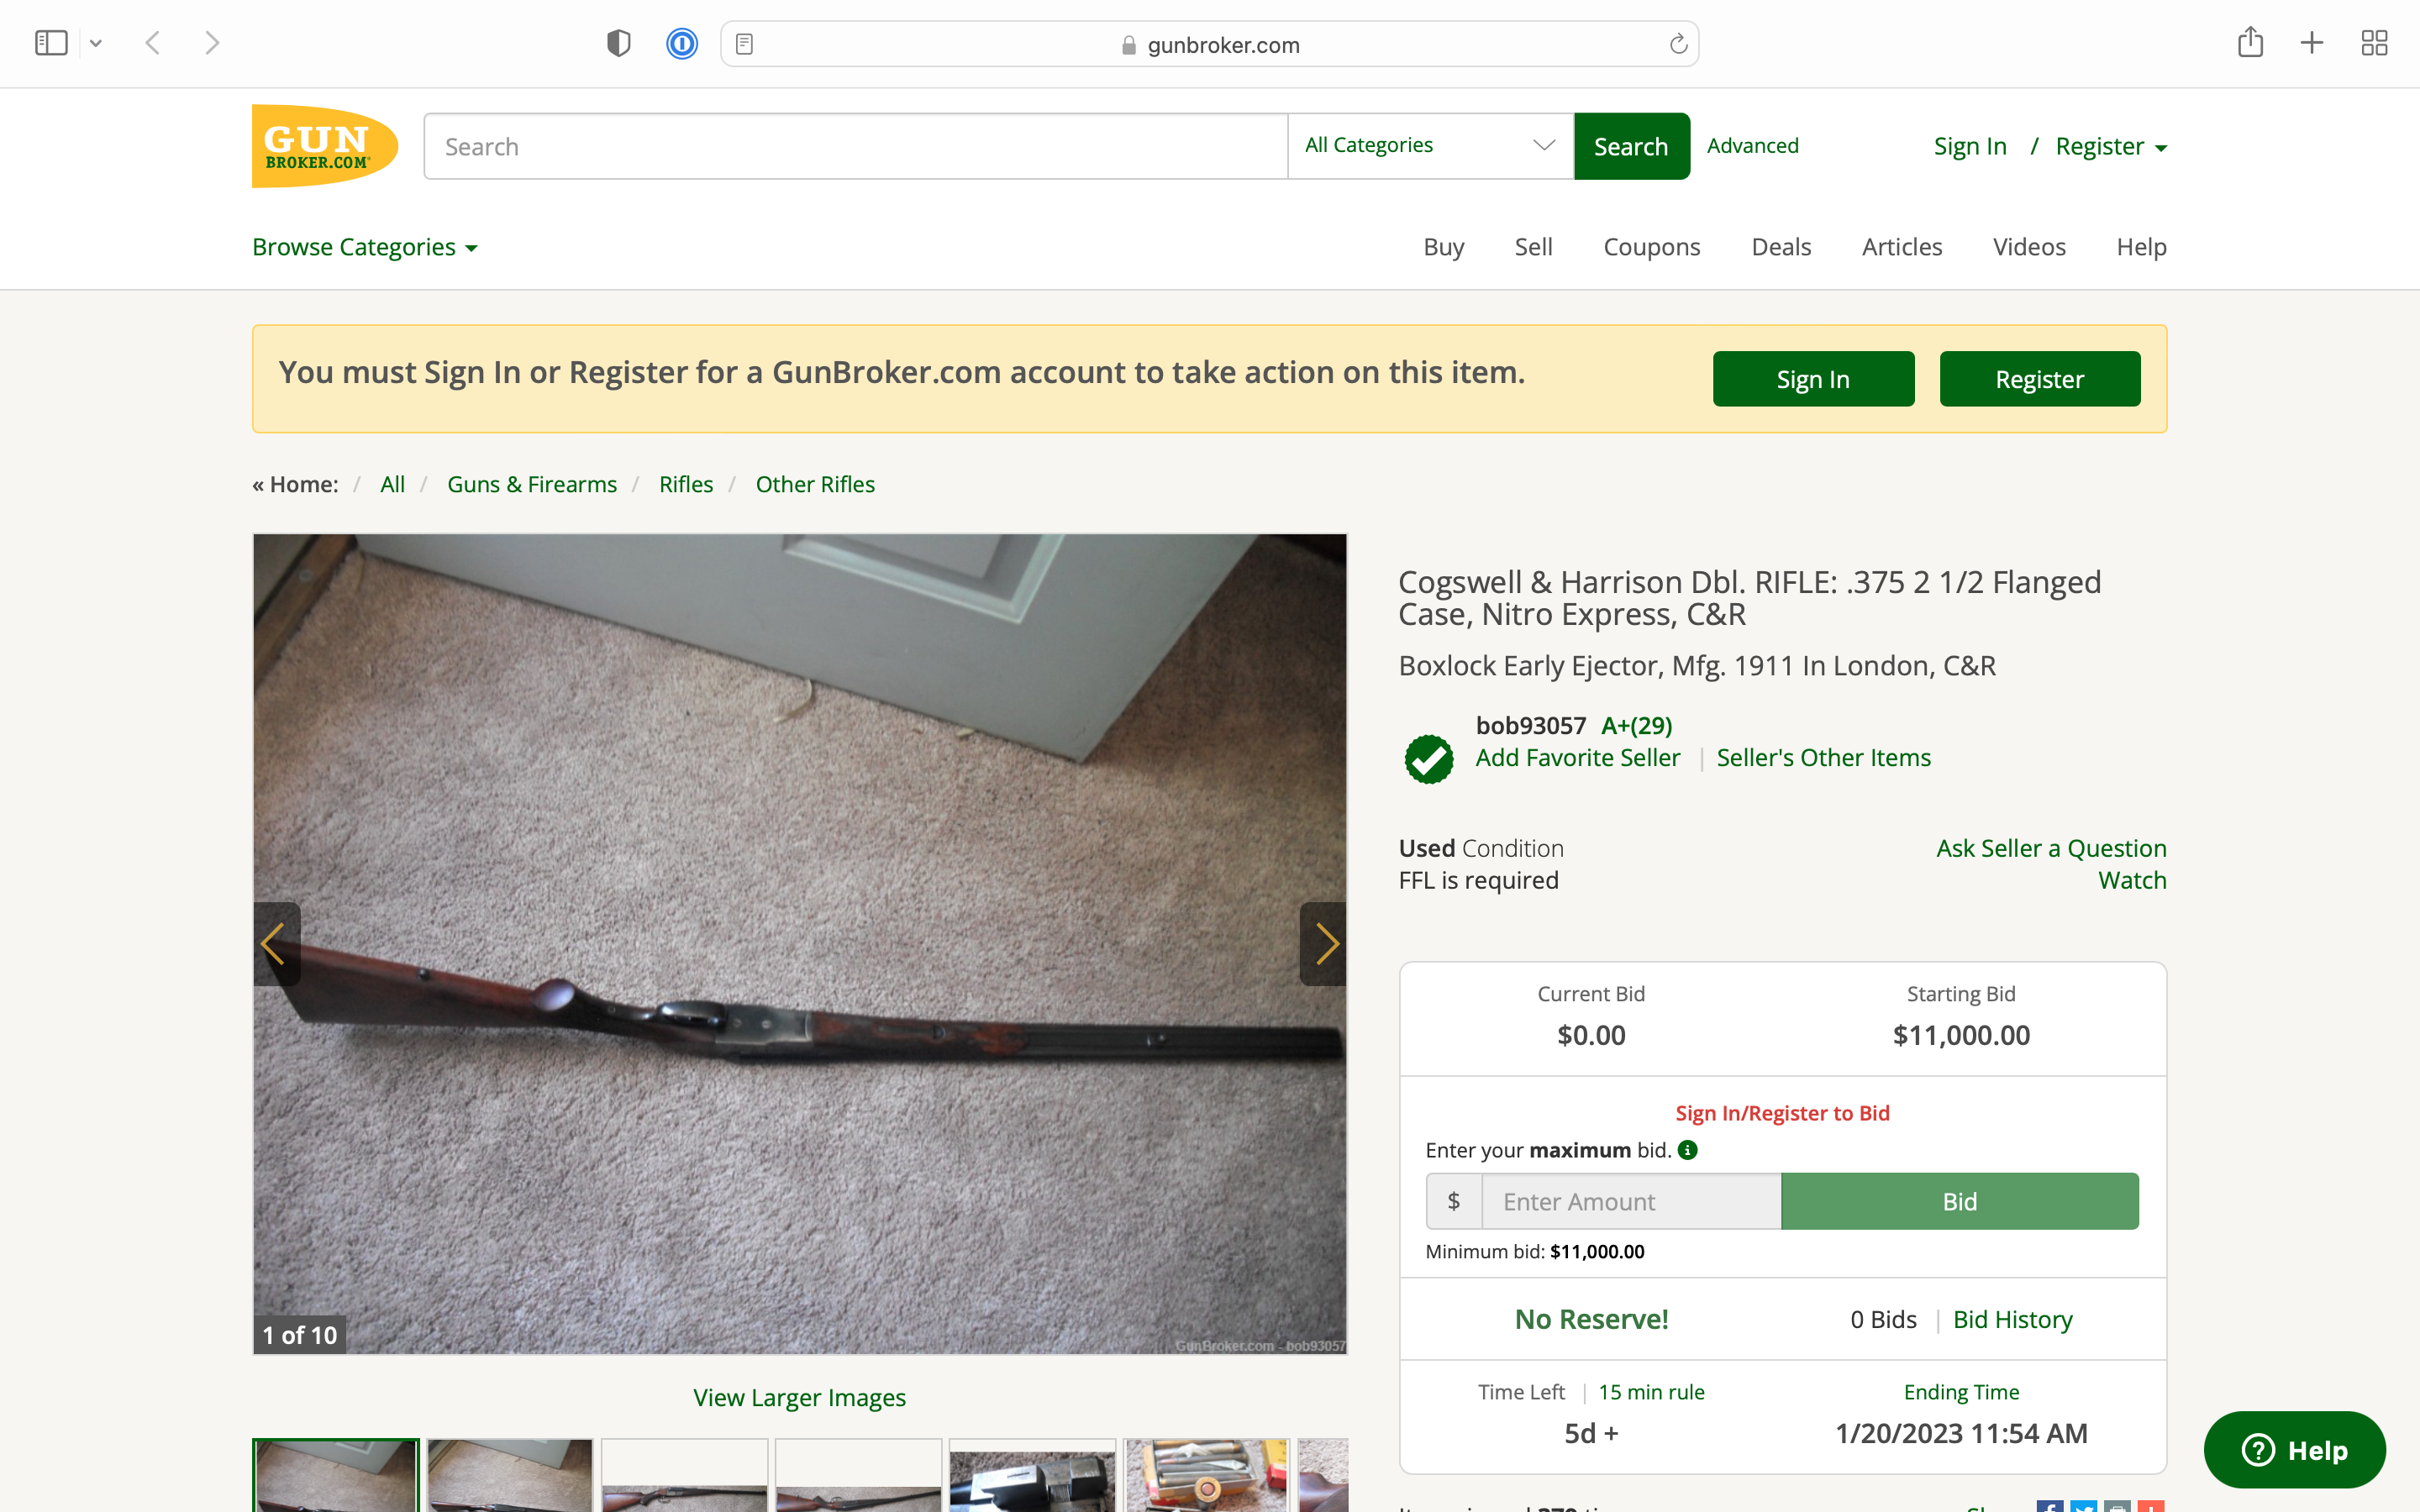Click the green Search button
Image resolution: width=2420 pixels, height=1512 pixels.
1631,146
